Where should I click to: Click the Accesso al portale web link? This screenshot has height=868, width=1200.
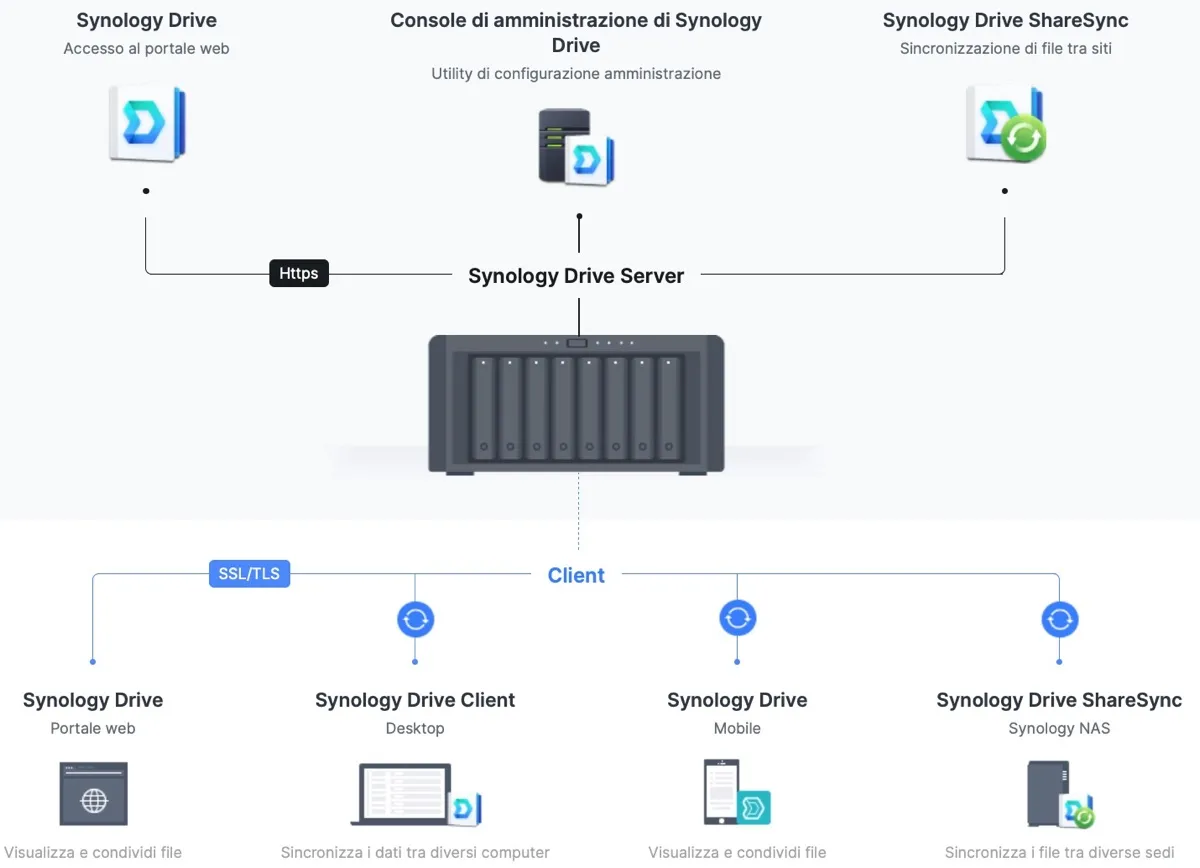coord(146,47)
